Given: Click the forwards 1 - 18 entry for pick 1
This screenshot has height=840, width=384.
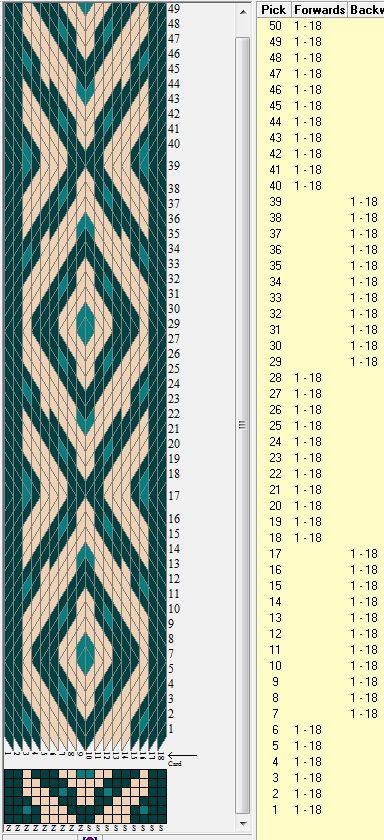Looking at the screenshot, I should 308,809.
